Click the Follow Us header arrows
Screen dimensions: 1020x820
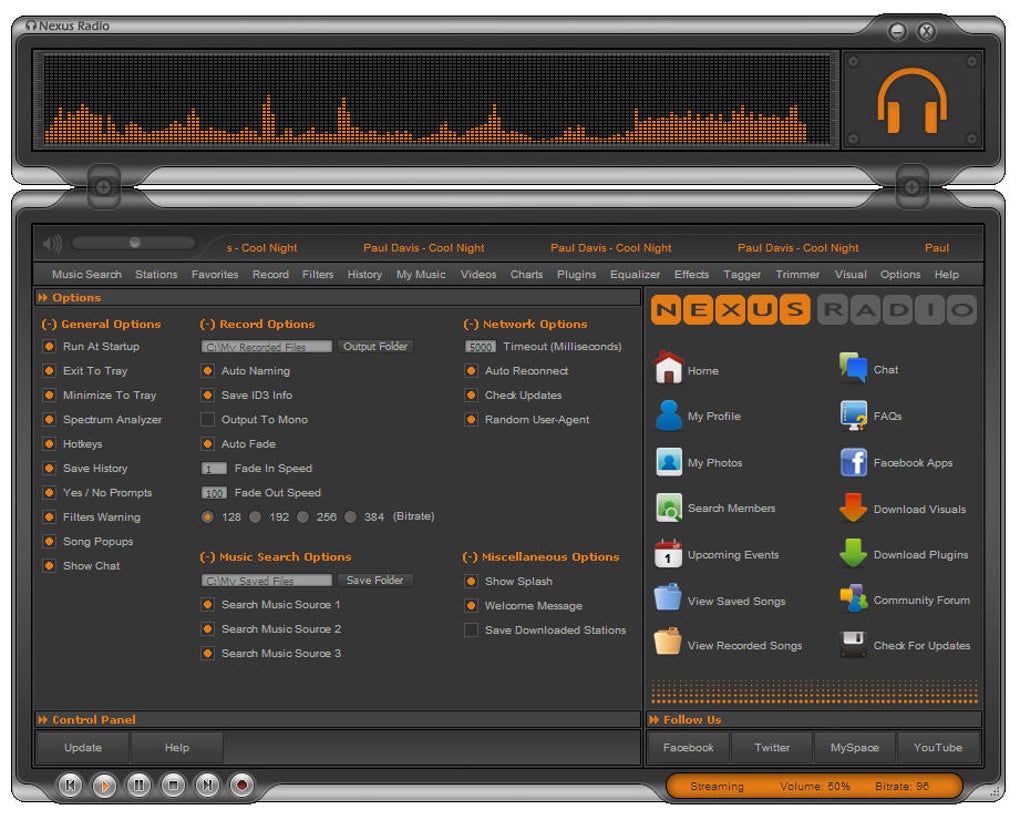tap(654, 720)
